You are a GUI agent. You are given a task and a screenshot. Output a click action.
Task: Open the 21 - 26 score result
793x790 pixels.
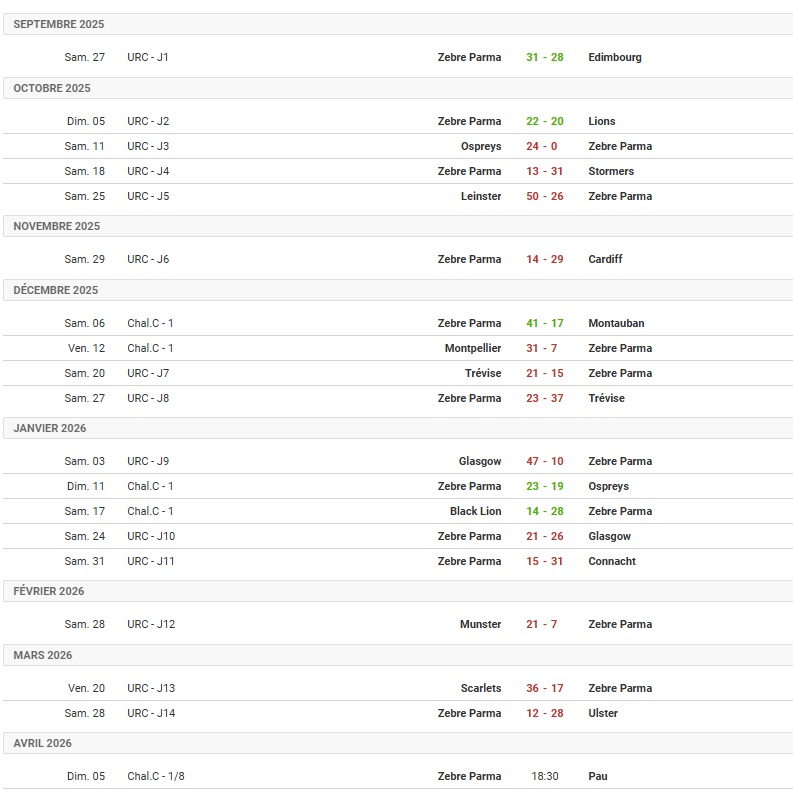(544, 537)
